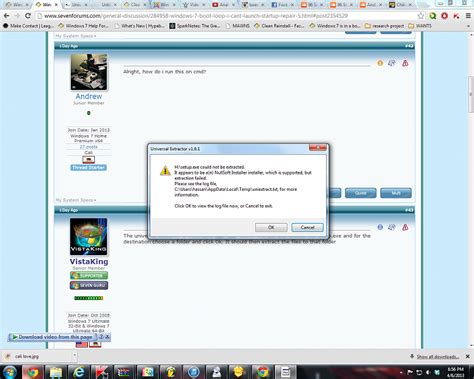The width and height of the screenshot is (474, 379).
Task: Click the red report-post triangle in VistaKing's post
Action: (x=405, y=227)
